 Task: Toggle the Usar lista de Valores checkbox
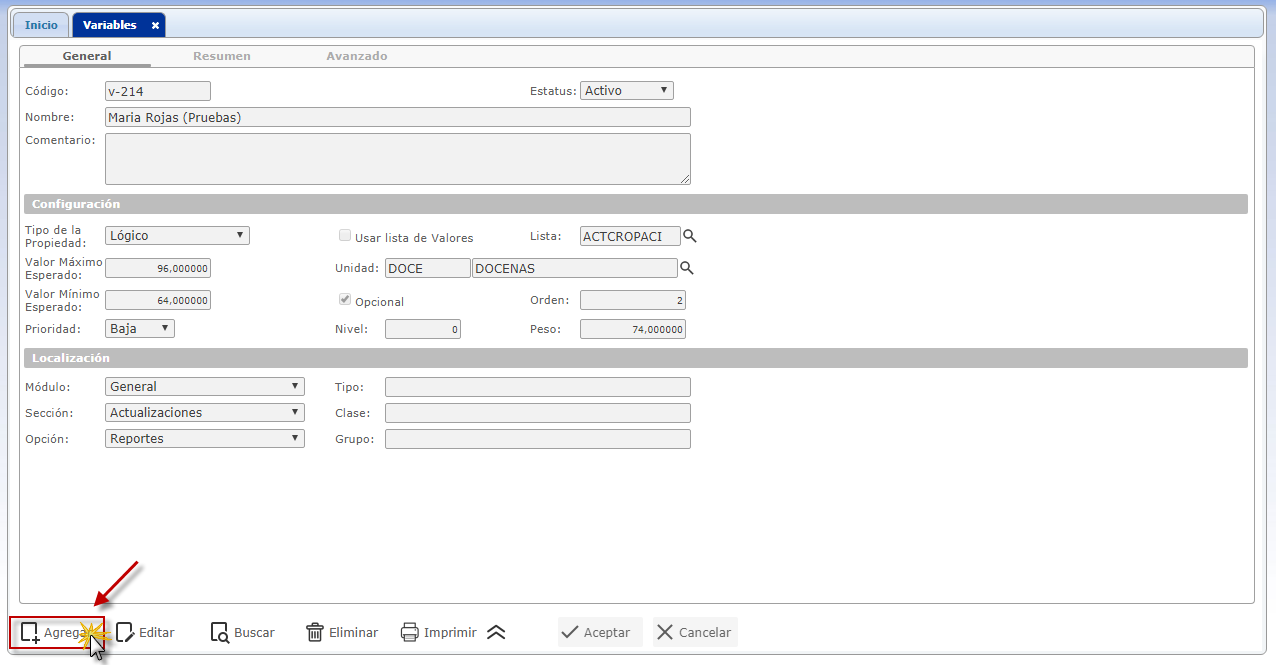(x=345, y=236)
